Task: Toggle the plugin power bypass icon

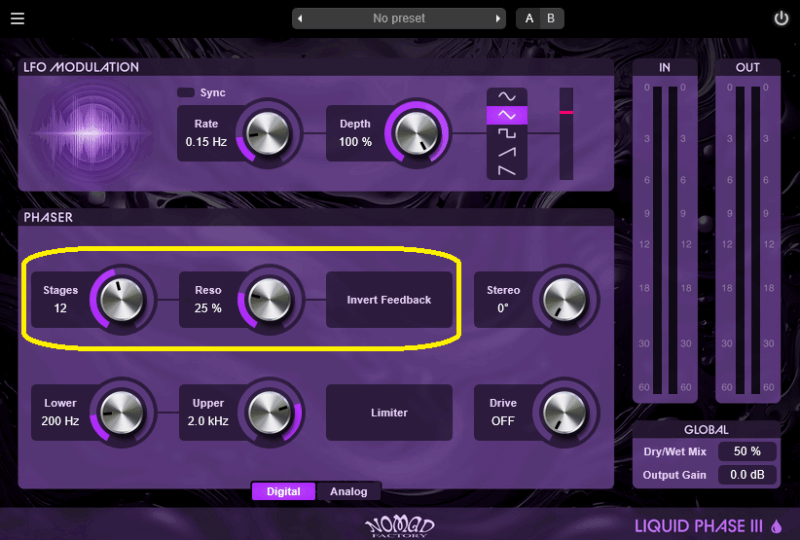Action: 781,19
